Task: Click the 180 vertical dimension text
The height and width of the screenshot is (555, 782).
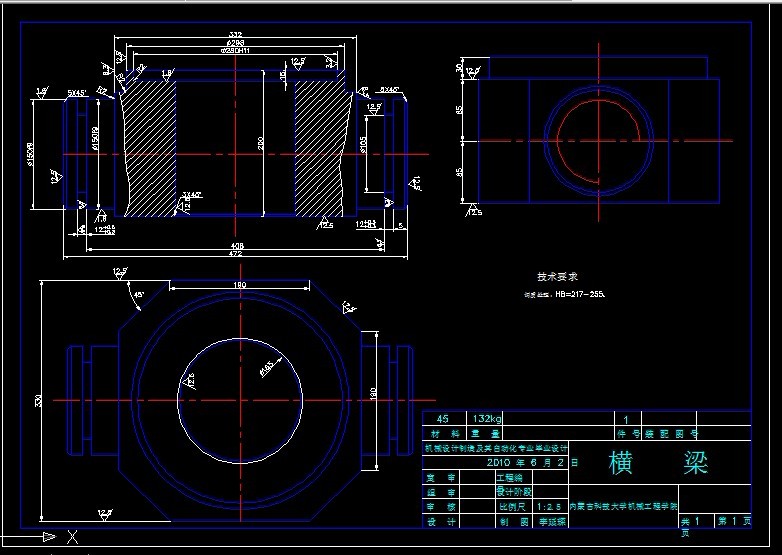Action: (x=373, y=394)
